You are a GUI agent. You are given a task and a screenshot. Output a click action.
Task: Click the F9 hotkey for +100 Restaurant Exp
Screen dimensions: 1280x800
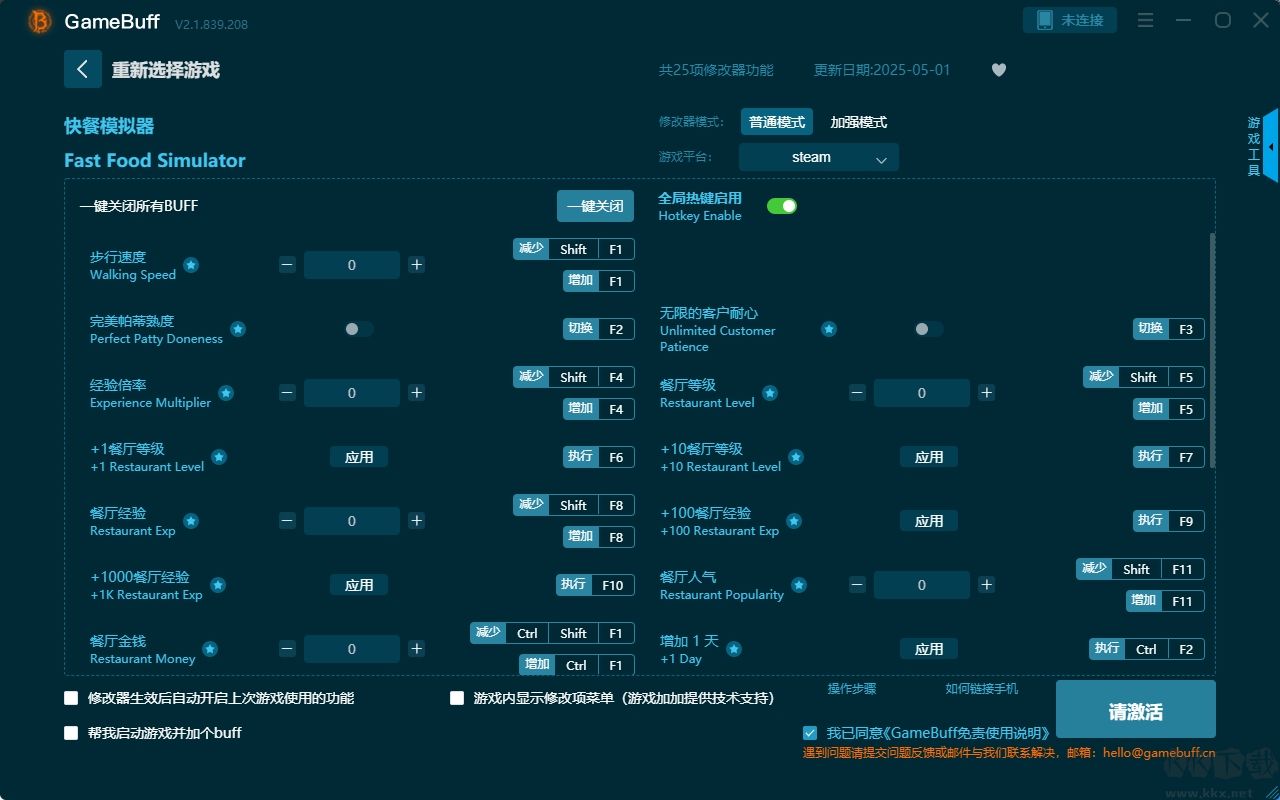pos(1186,521)
